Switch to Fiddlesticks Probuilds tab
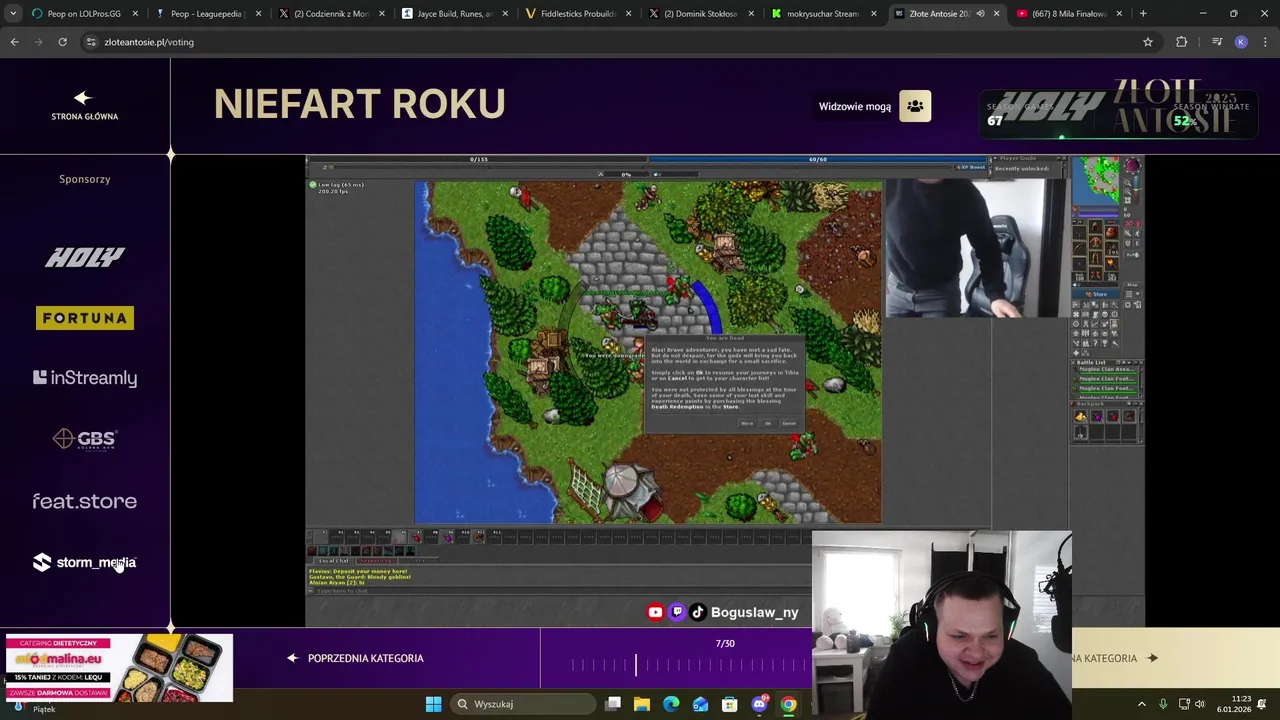This screenshot has width=1280, height=720. click(577, 14)
